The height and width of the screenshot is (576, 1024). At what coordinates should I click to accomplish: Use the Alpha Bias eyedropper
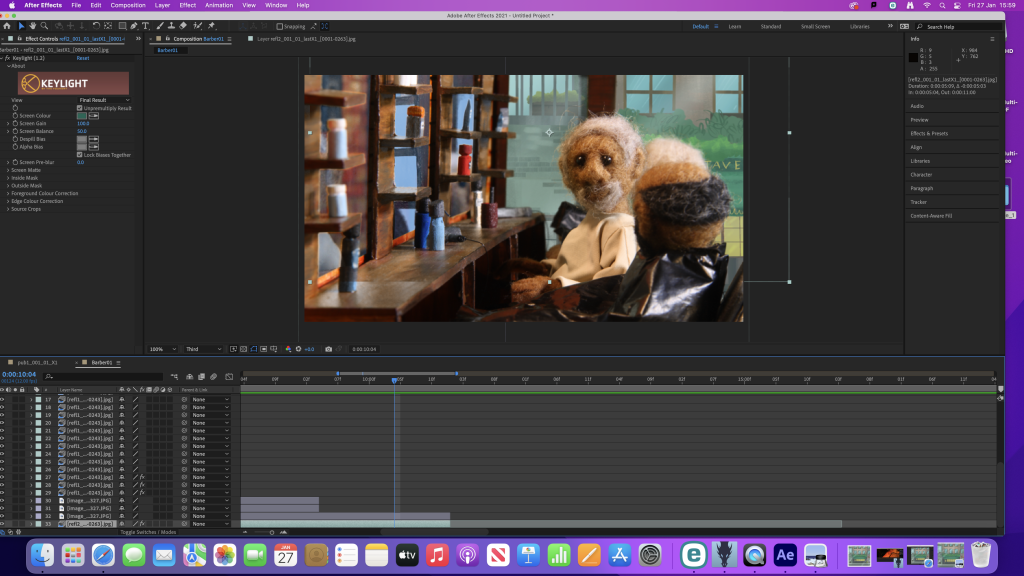[x=94, y=147]
